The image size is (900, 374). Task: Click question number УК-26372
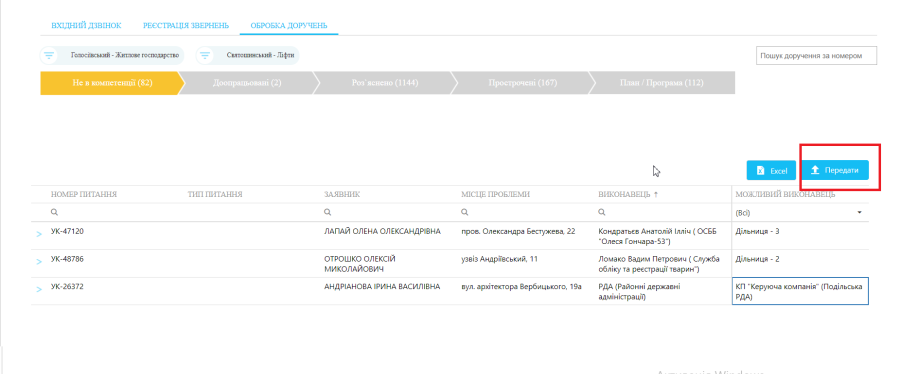point(68,286)
